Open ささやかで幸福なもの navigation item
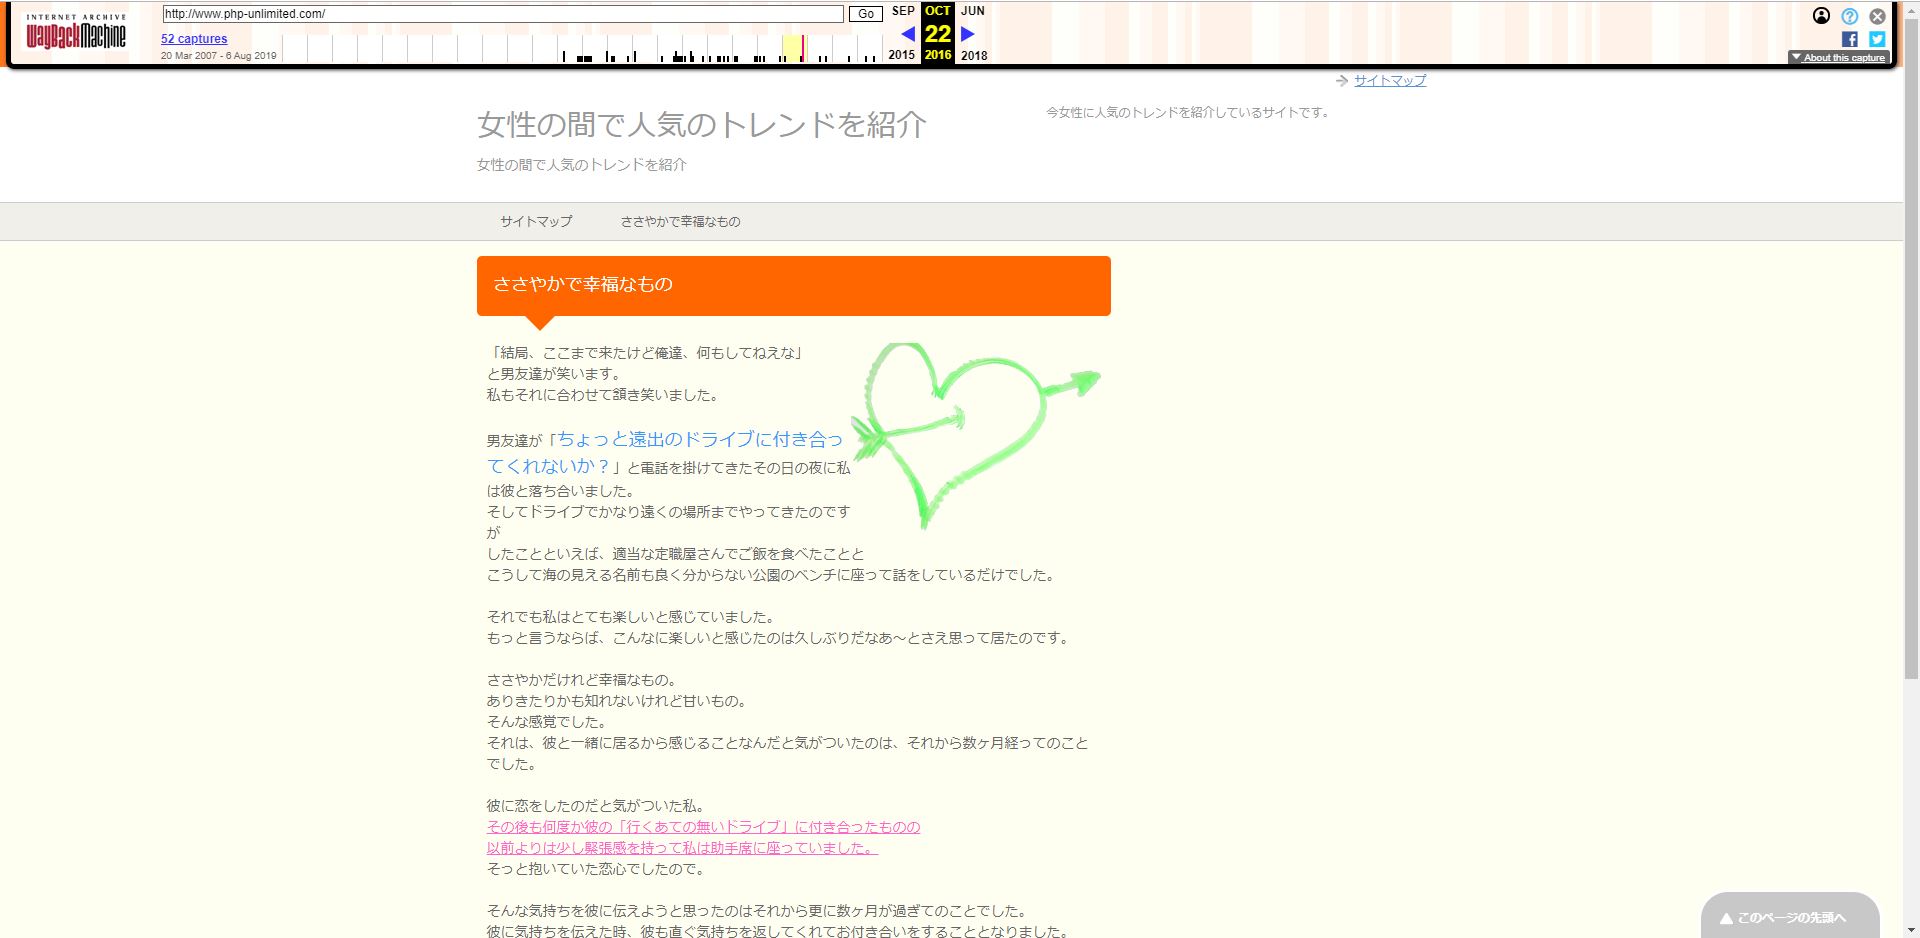The height and width of the screenshot is (938, 1920). pyautogui.click(x=680, y=222)
